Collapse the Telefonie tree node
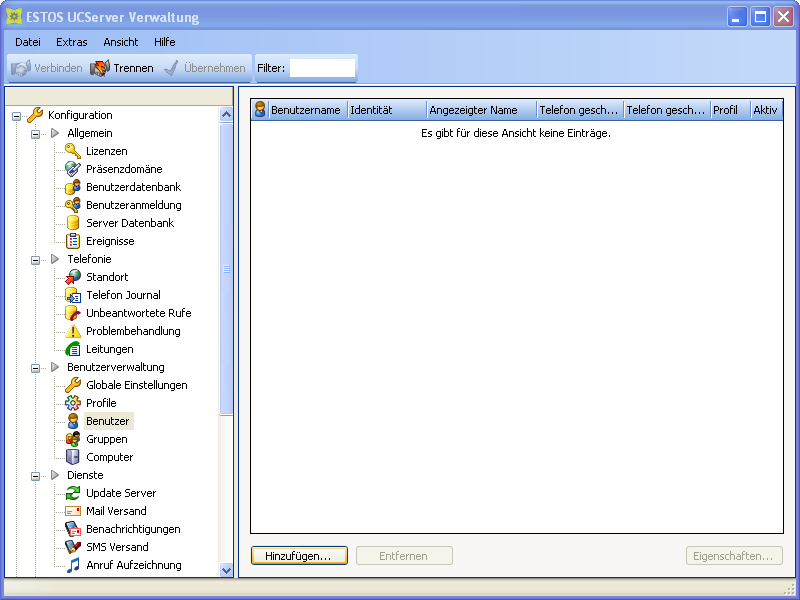800x600 pixels. pyautogui.click(x=35, y=260)
